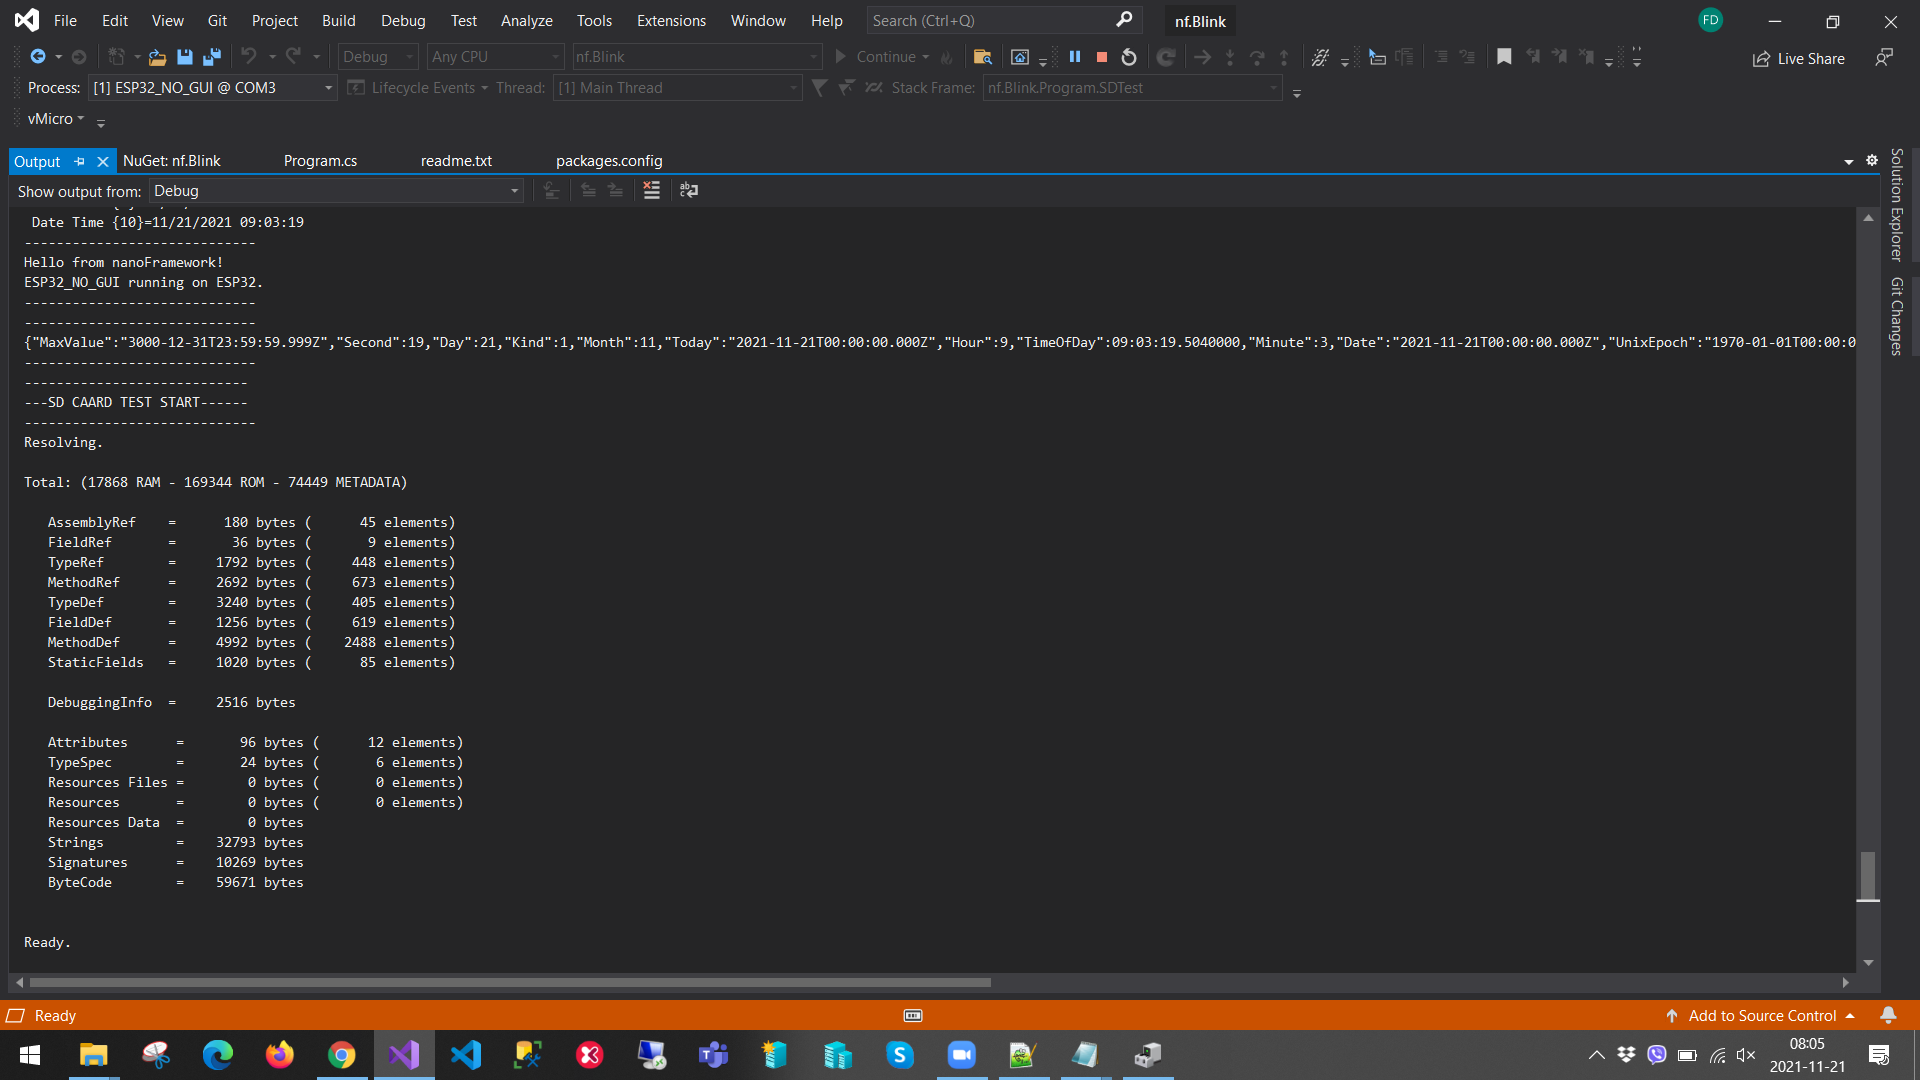Image resolution: width=1920 pixels, height=1080 pixels.
Task: Click Add to Source Control
Action: pyautogui.click(x=1765, y=1015)
